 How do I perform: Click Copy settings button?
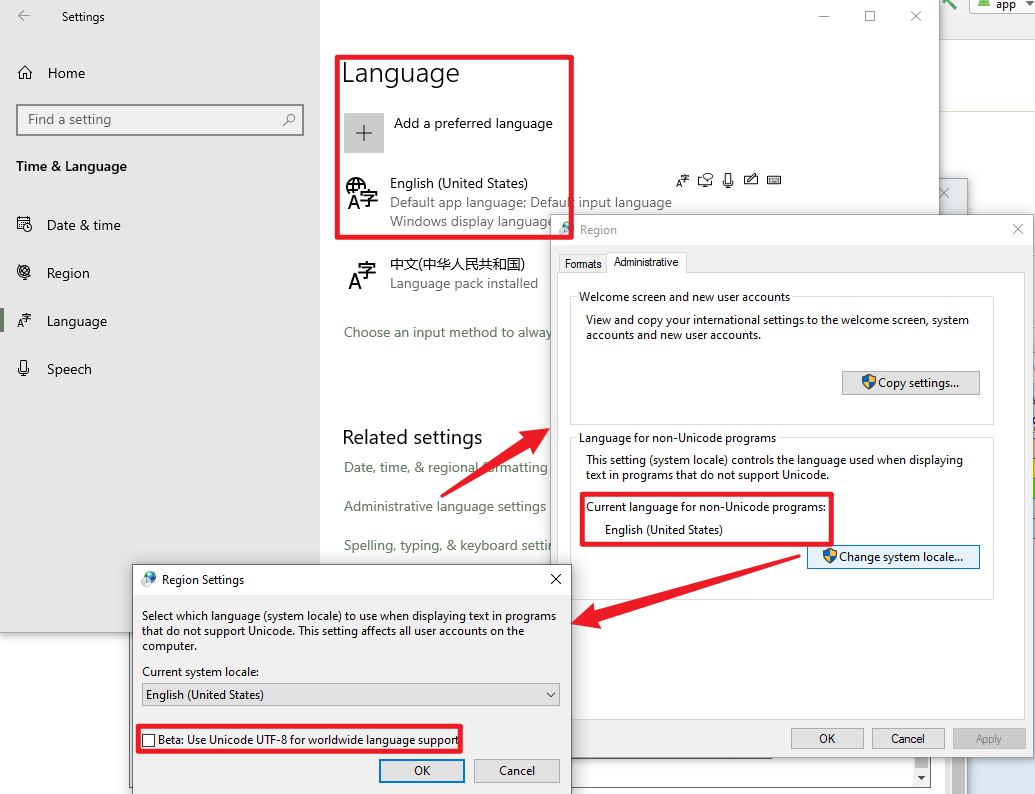pyautogui.click(x=911, y=383)
